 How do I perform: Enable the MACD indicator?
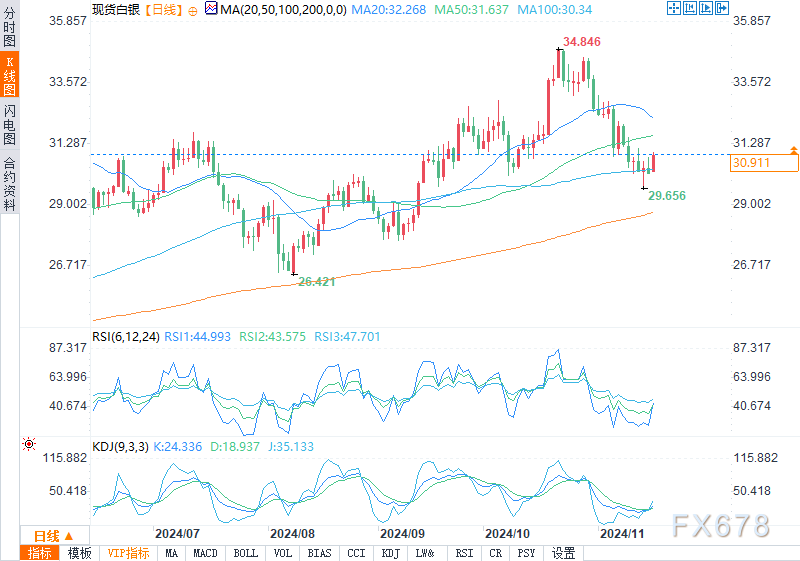coord(205,553)
